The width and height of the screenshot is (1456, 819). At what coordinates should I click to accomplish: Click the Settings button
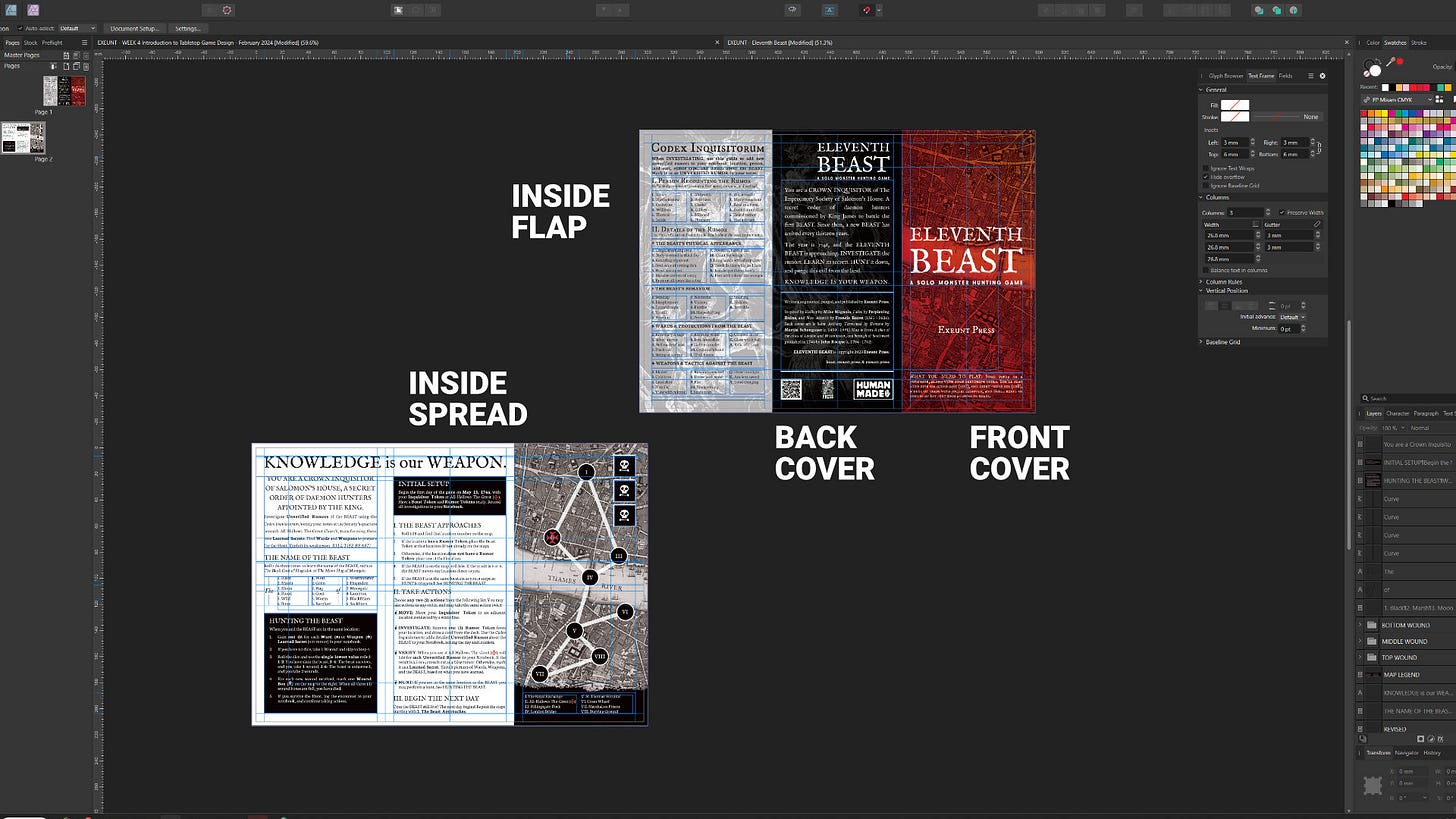coord(187,28)
